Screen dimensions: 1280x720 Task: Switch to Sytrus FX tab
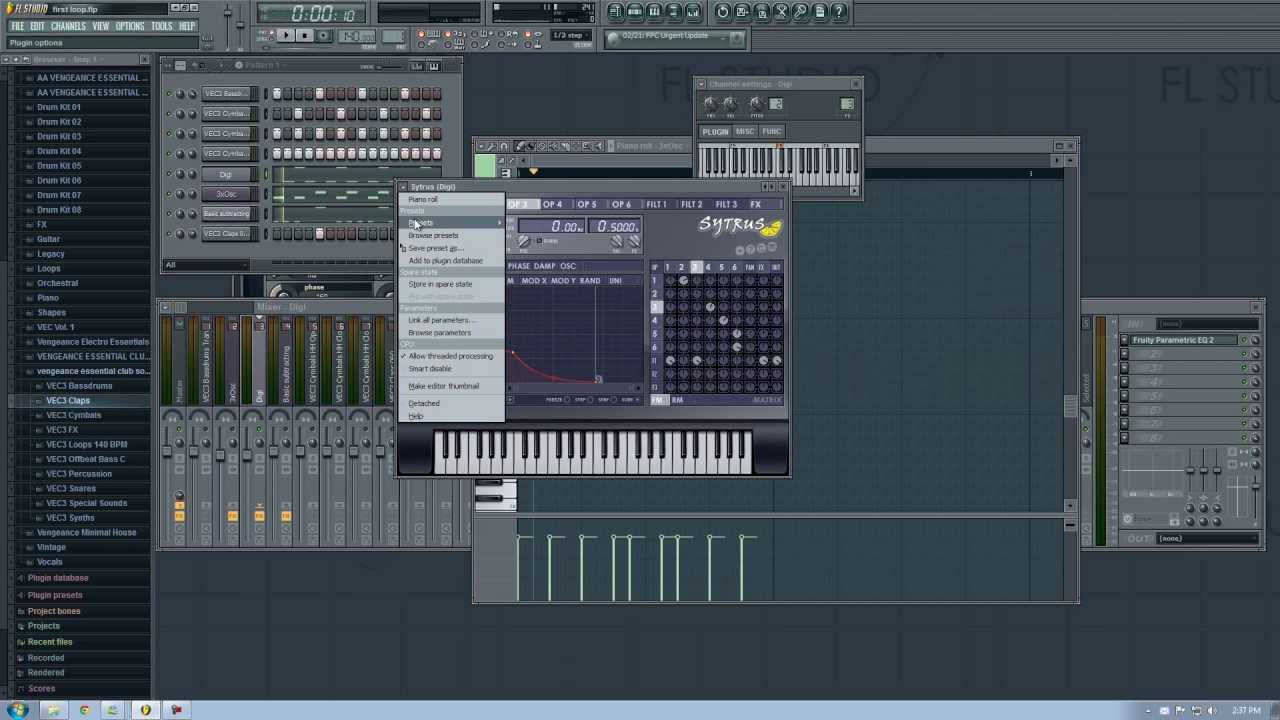coord(756,204)
